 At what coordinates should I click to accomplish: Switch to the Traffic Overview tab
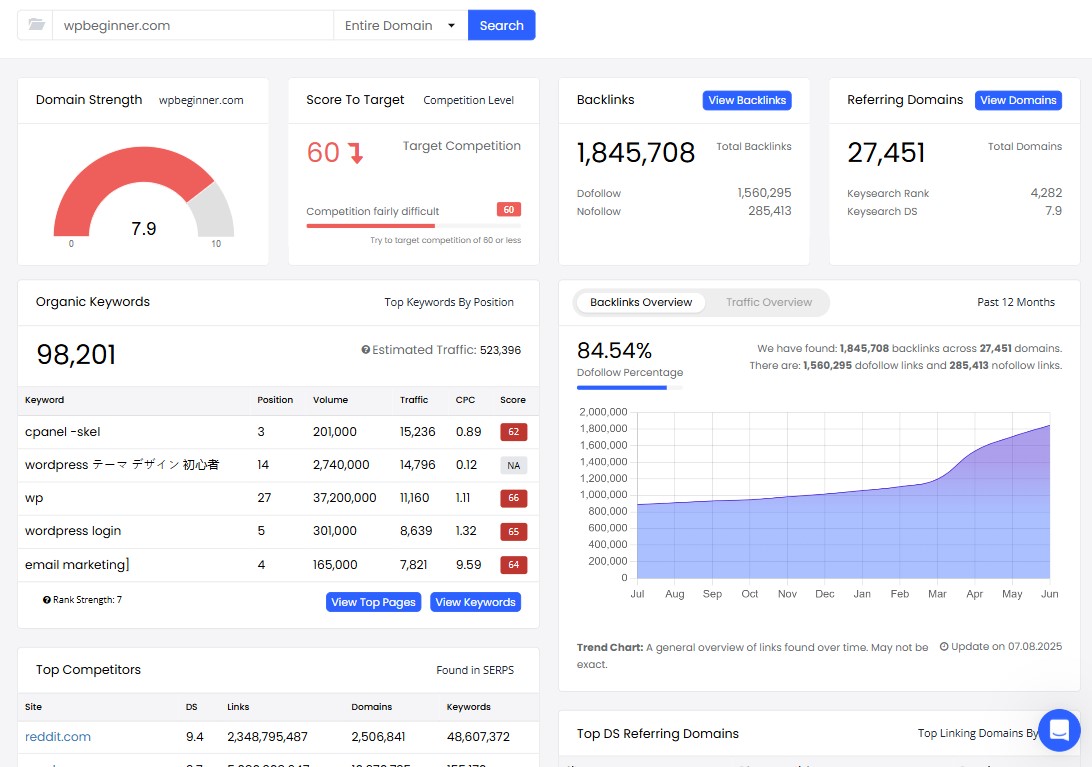pyautogui.click(x=769, y=302)
